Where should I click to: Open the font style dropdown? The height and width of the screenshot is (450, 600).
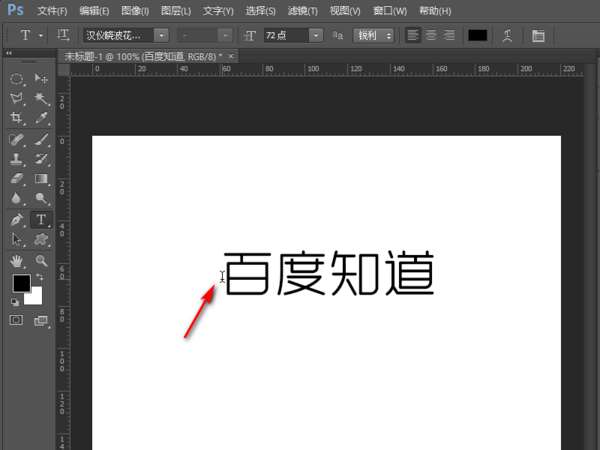(x=225, y=36)
